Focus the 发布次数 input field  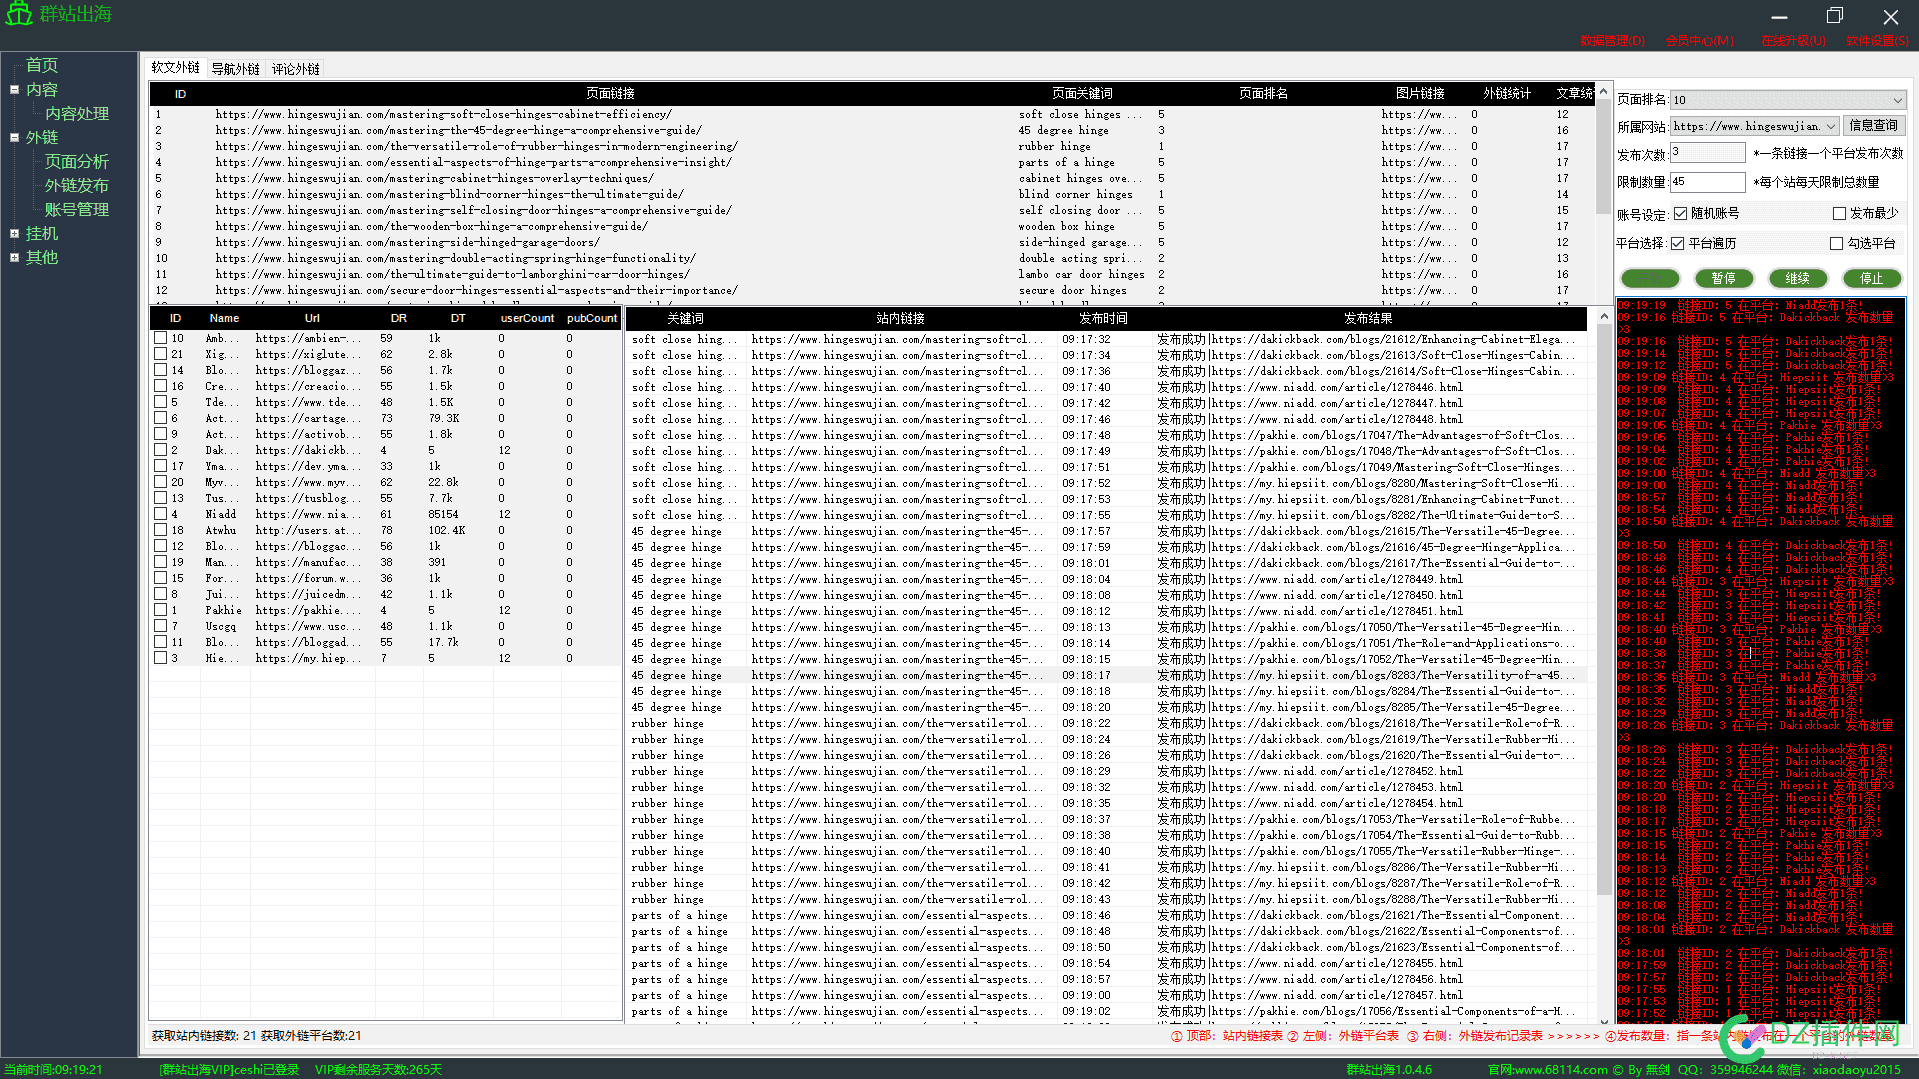point(1707,152)
